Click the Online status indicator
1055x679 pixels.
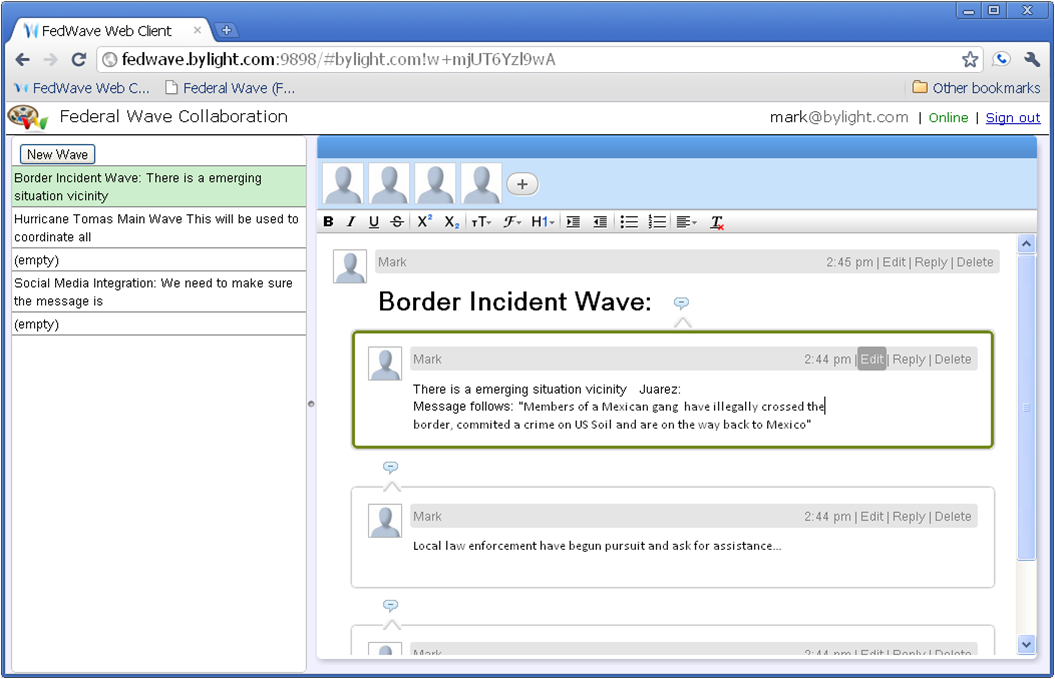coord(948,117)
